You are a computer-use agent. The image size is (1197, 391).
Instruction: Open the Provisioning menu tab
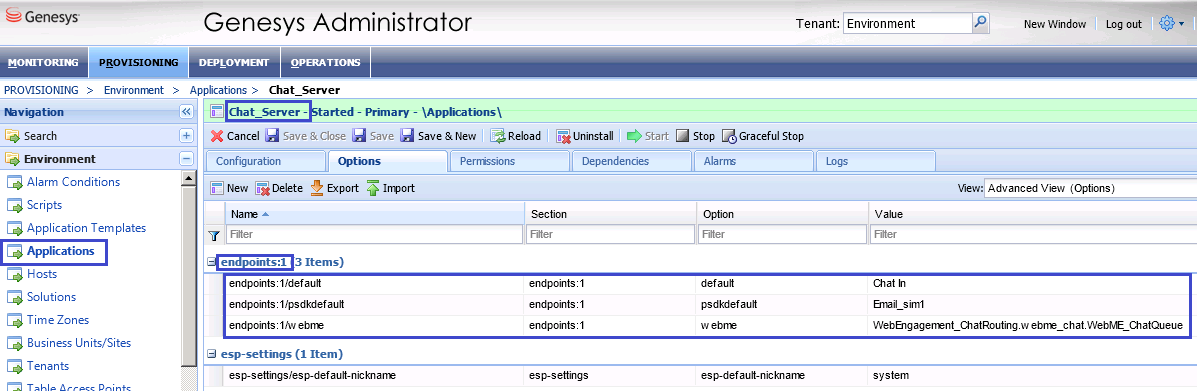(x=138, y=62)
